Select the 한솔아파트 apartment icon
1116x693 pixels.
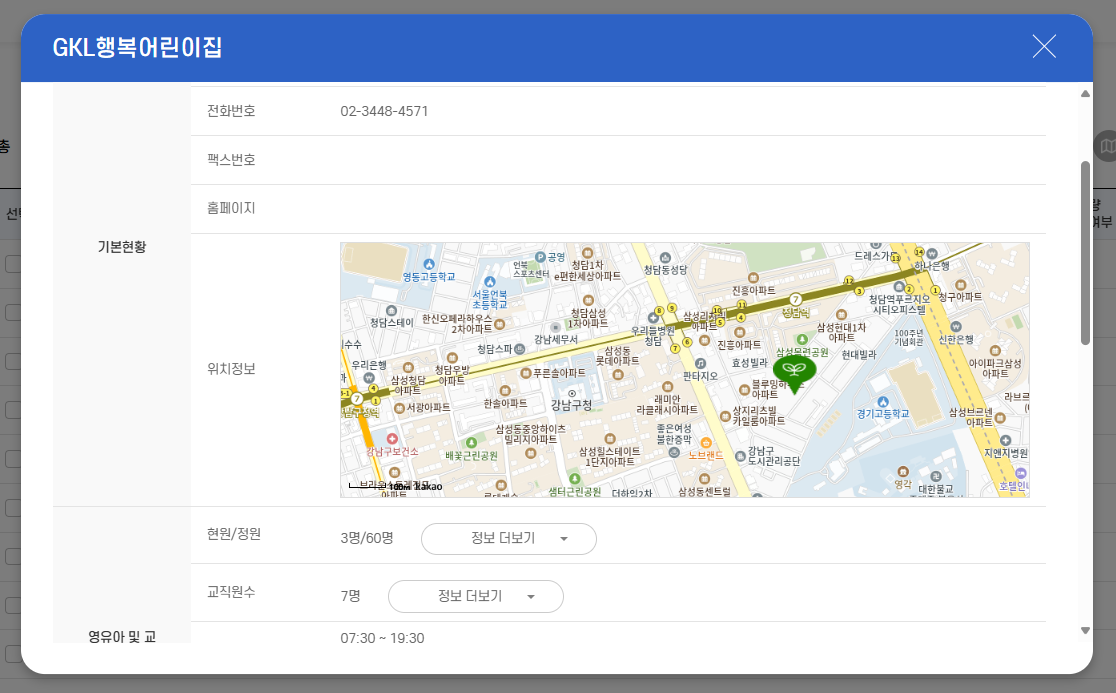[x=505, y=391]
